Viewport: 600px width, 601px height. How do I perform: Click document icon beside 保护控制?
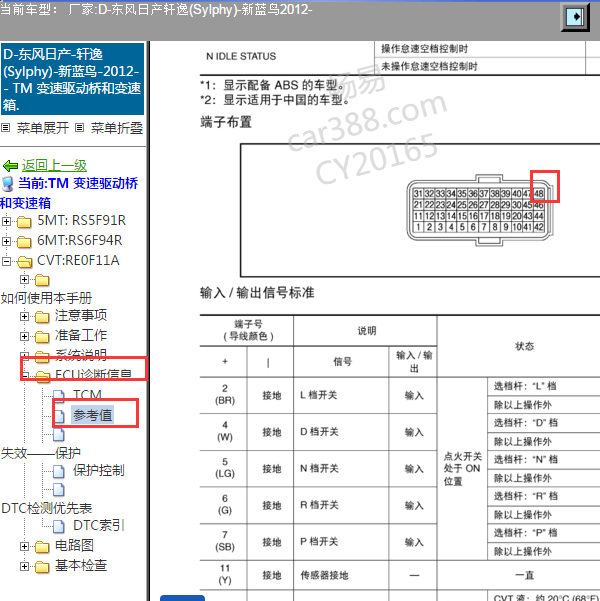tap(59, 471)
